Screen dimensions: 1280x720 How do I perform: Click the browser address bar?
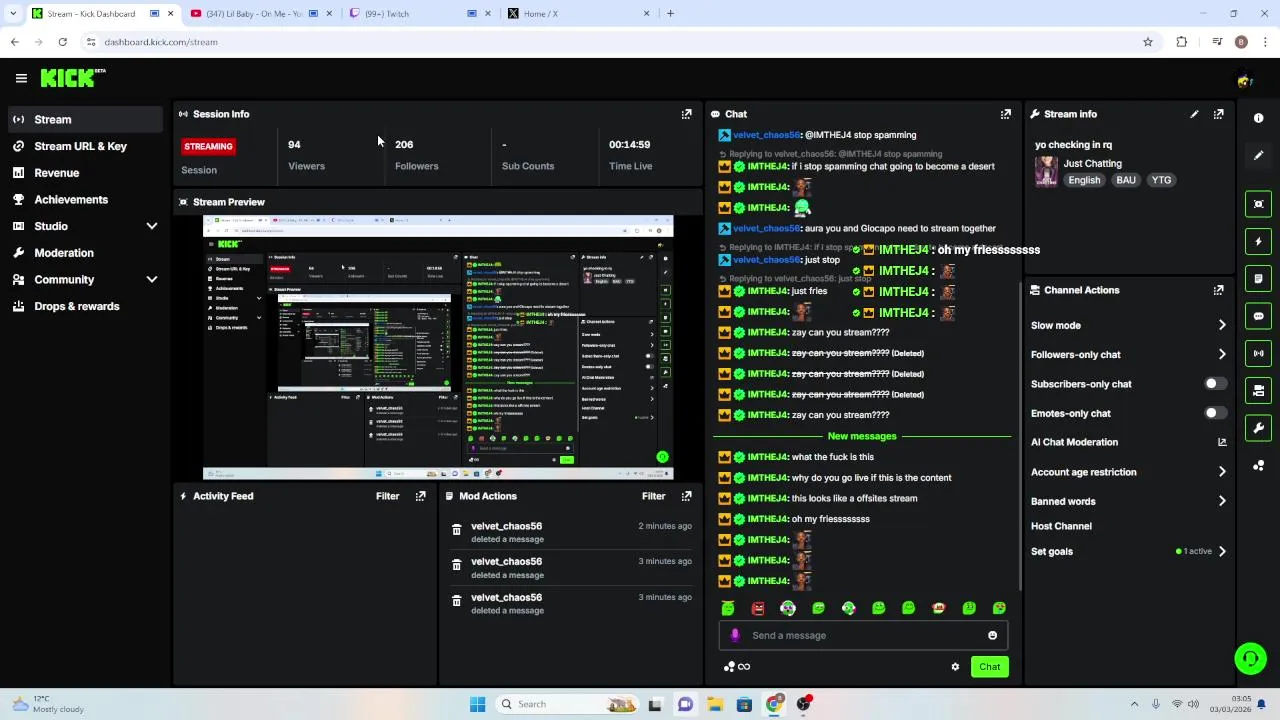(x=610, y=42)
